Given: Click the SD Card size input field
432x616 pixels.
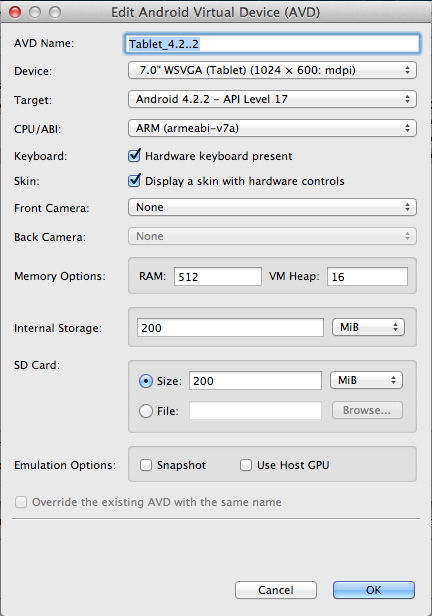Looking at the screenshot, I should click(x=255, y=381).
